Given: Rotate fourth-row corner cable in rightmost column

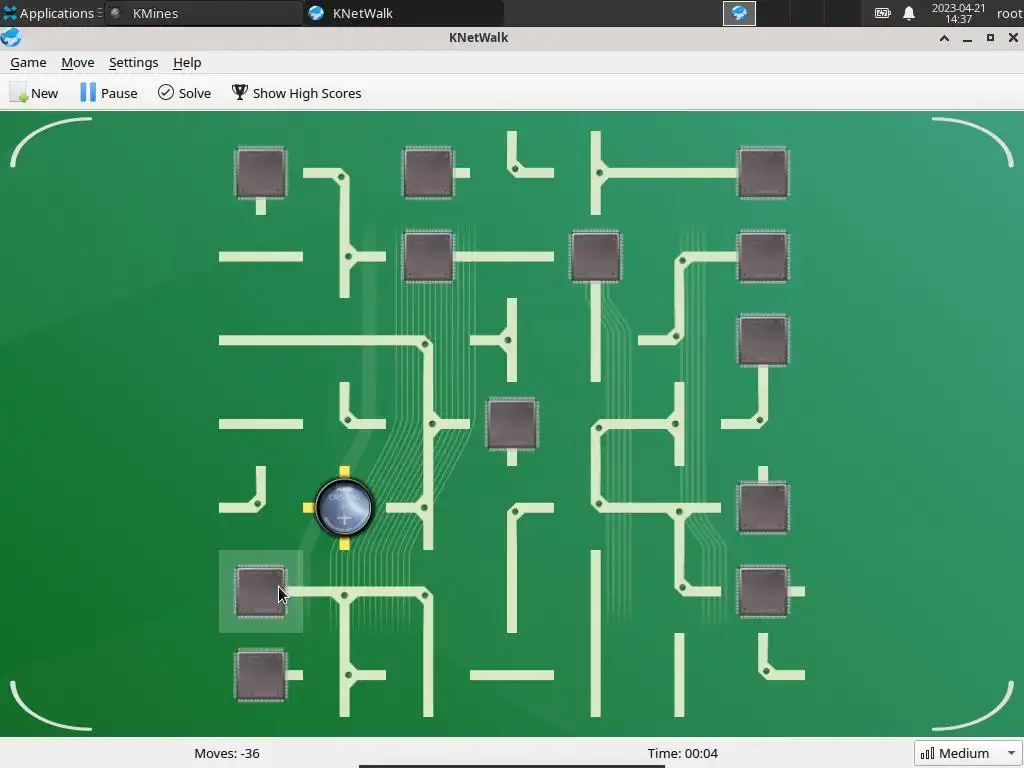Looking at the screenshot, I should coord(762,424).
